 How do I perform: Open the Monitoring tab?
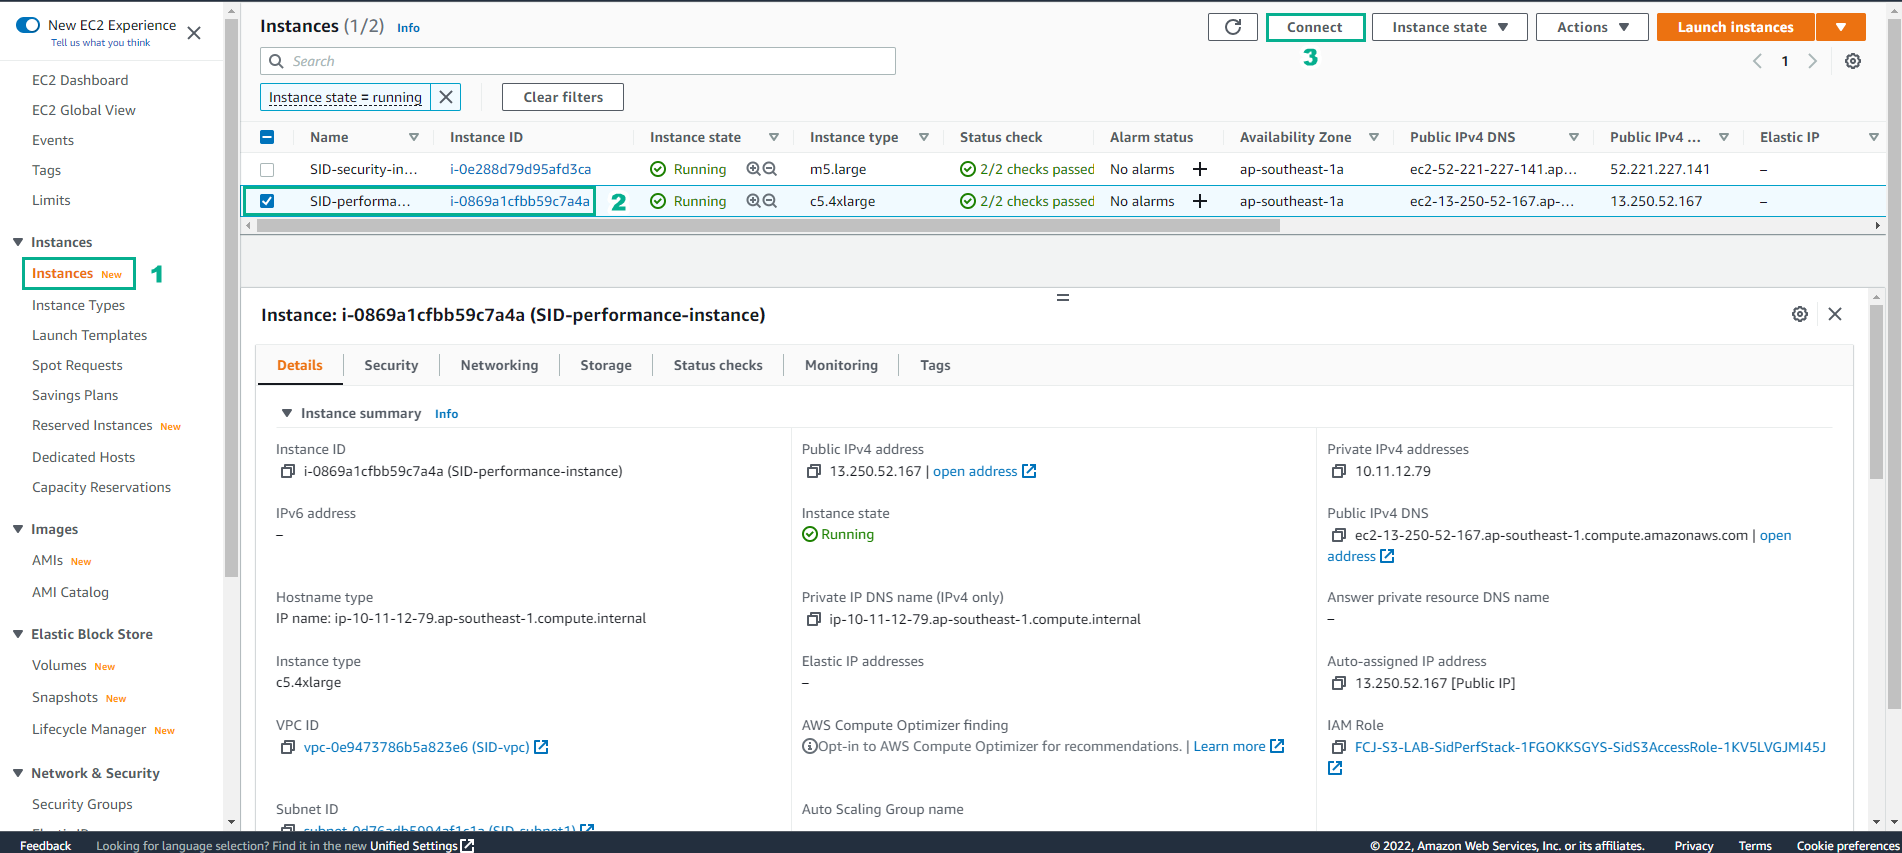tap(841, 365)
